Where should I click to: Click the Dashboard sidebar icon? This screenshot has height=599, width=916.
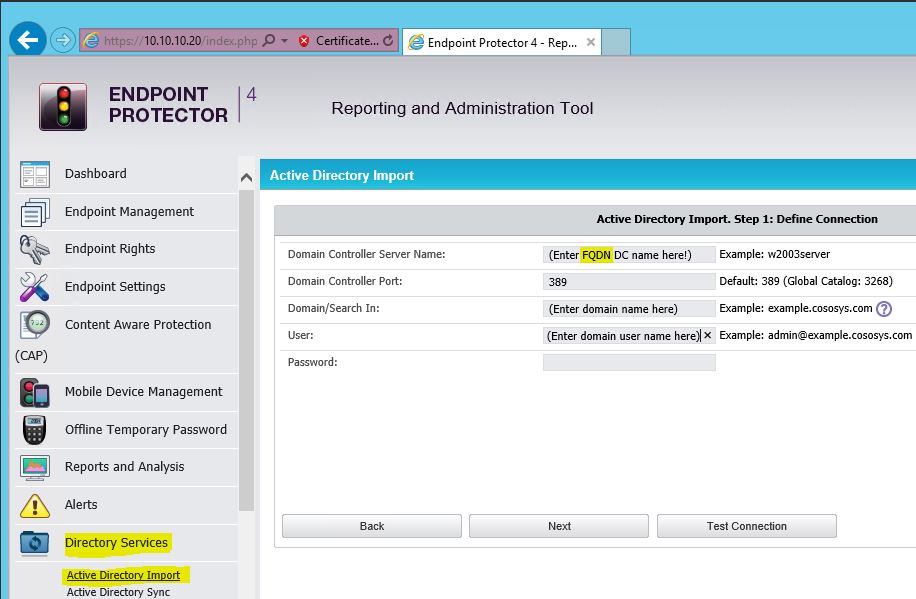point(35,174)
